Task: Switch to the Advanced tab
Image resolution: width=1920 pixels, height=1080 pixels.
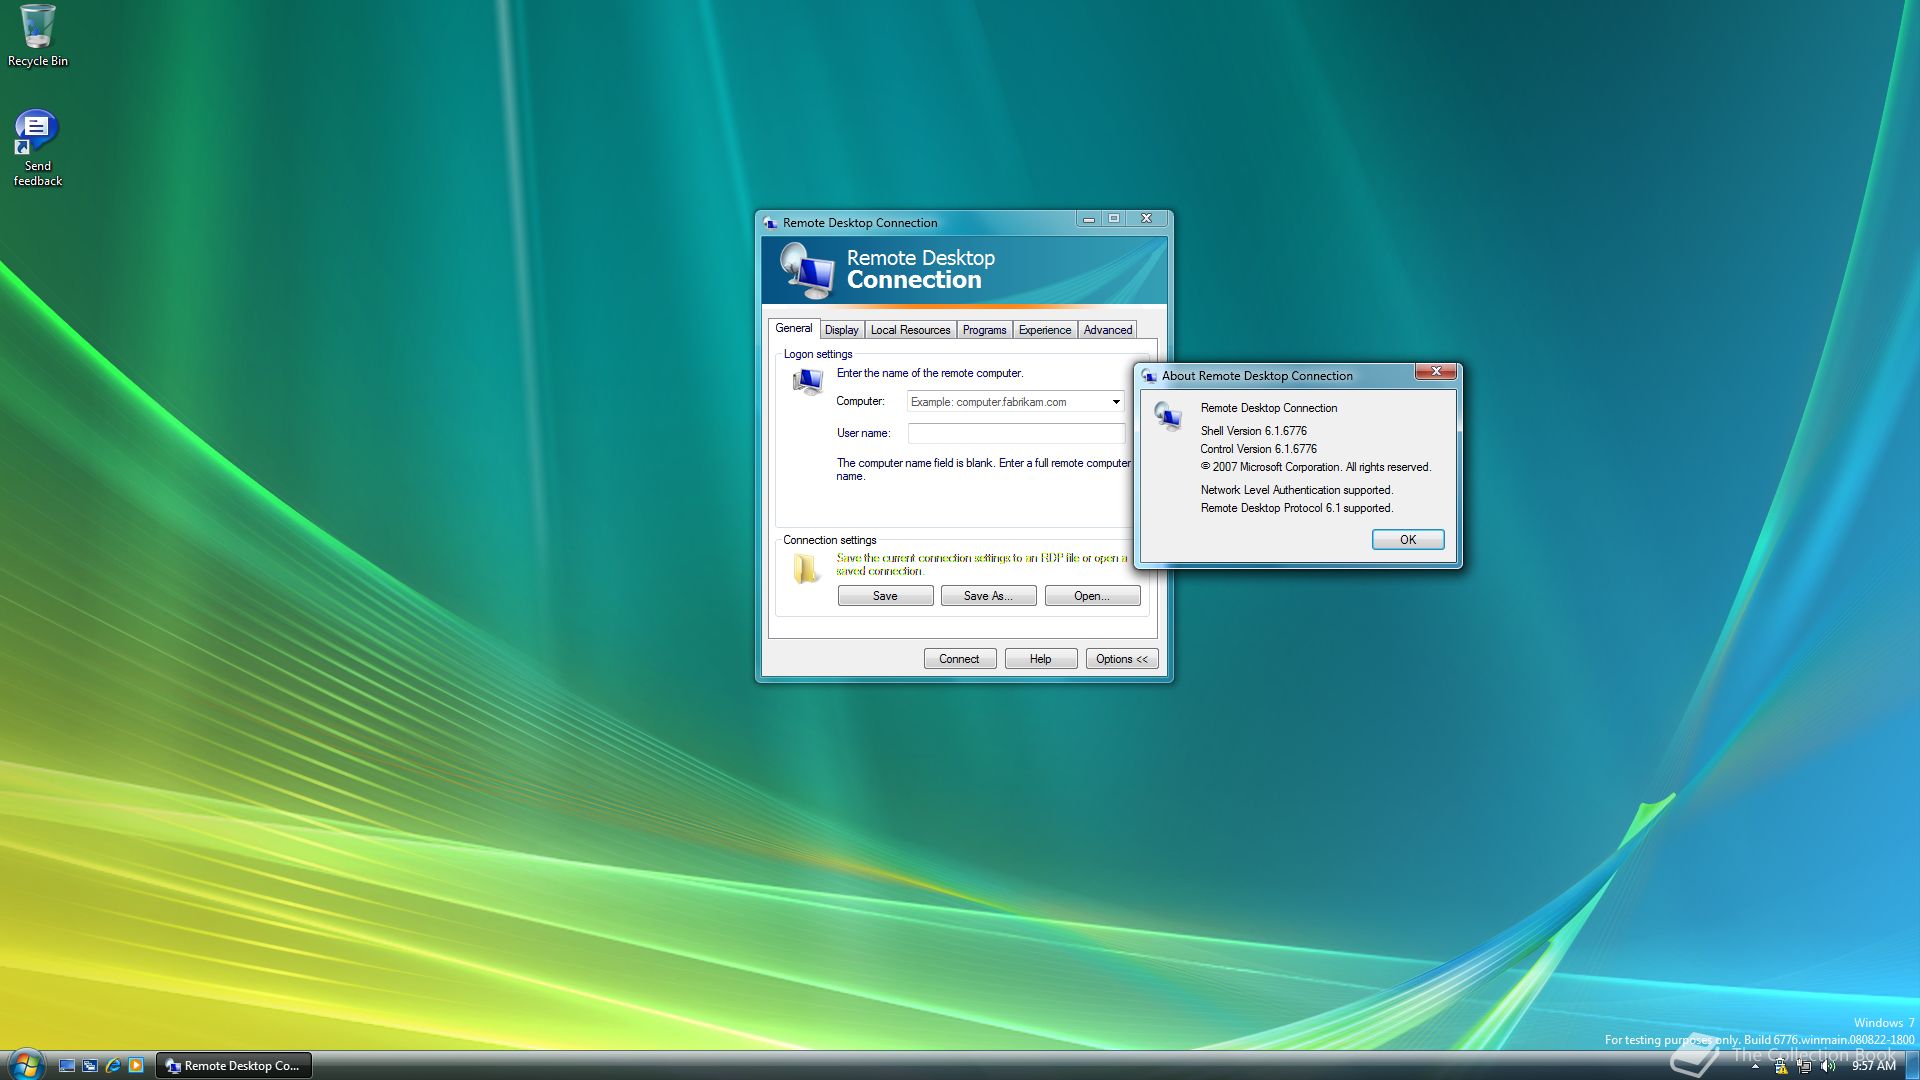Action: [x=1108, y=330]
